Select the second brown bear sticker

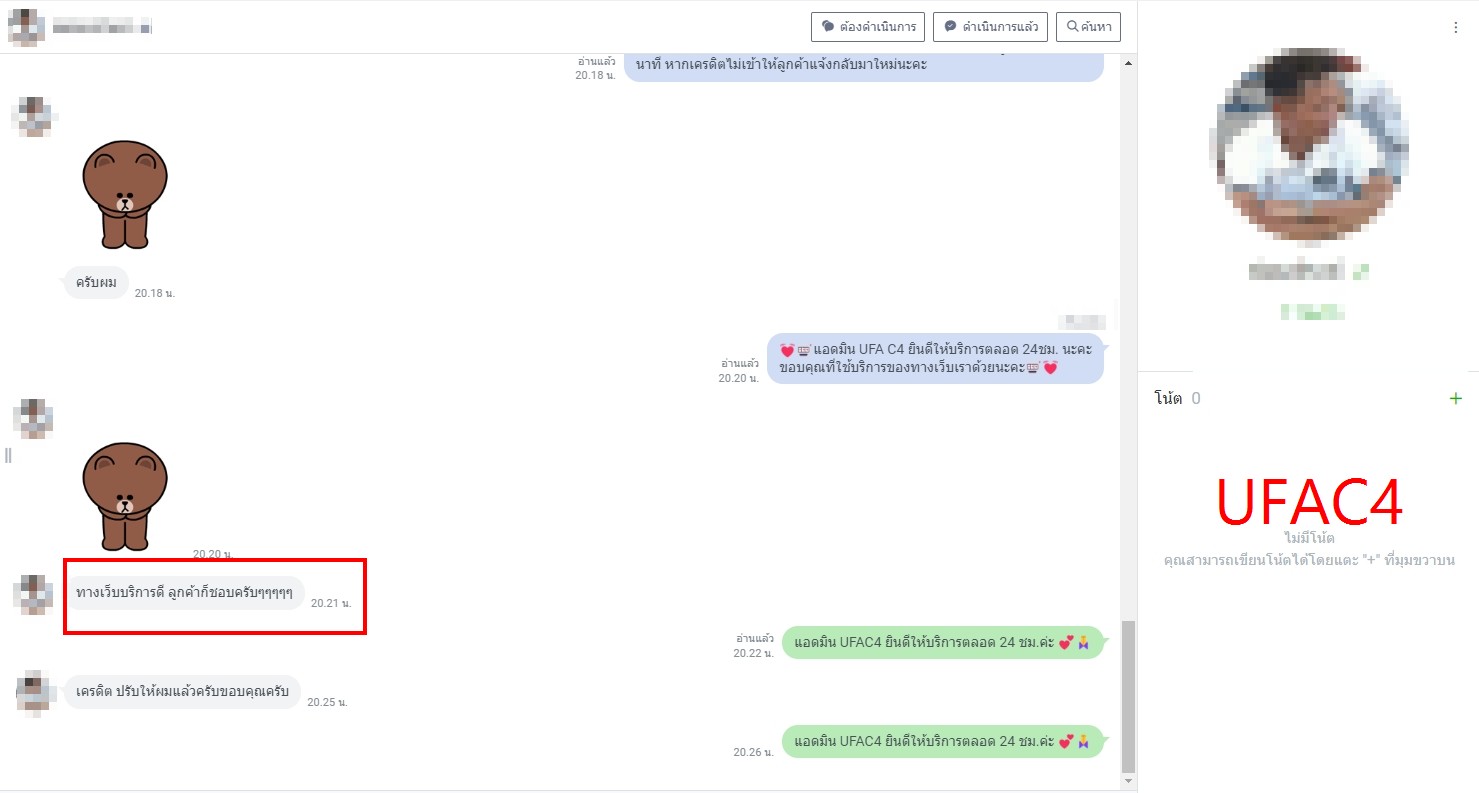(x=124, y=497)
